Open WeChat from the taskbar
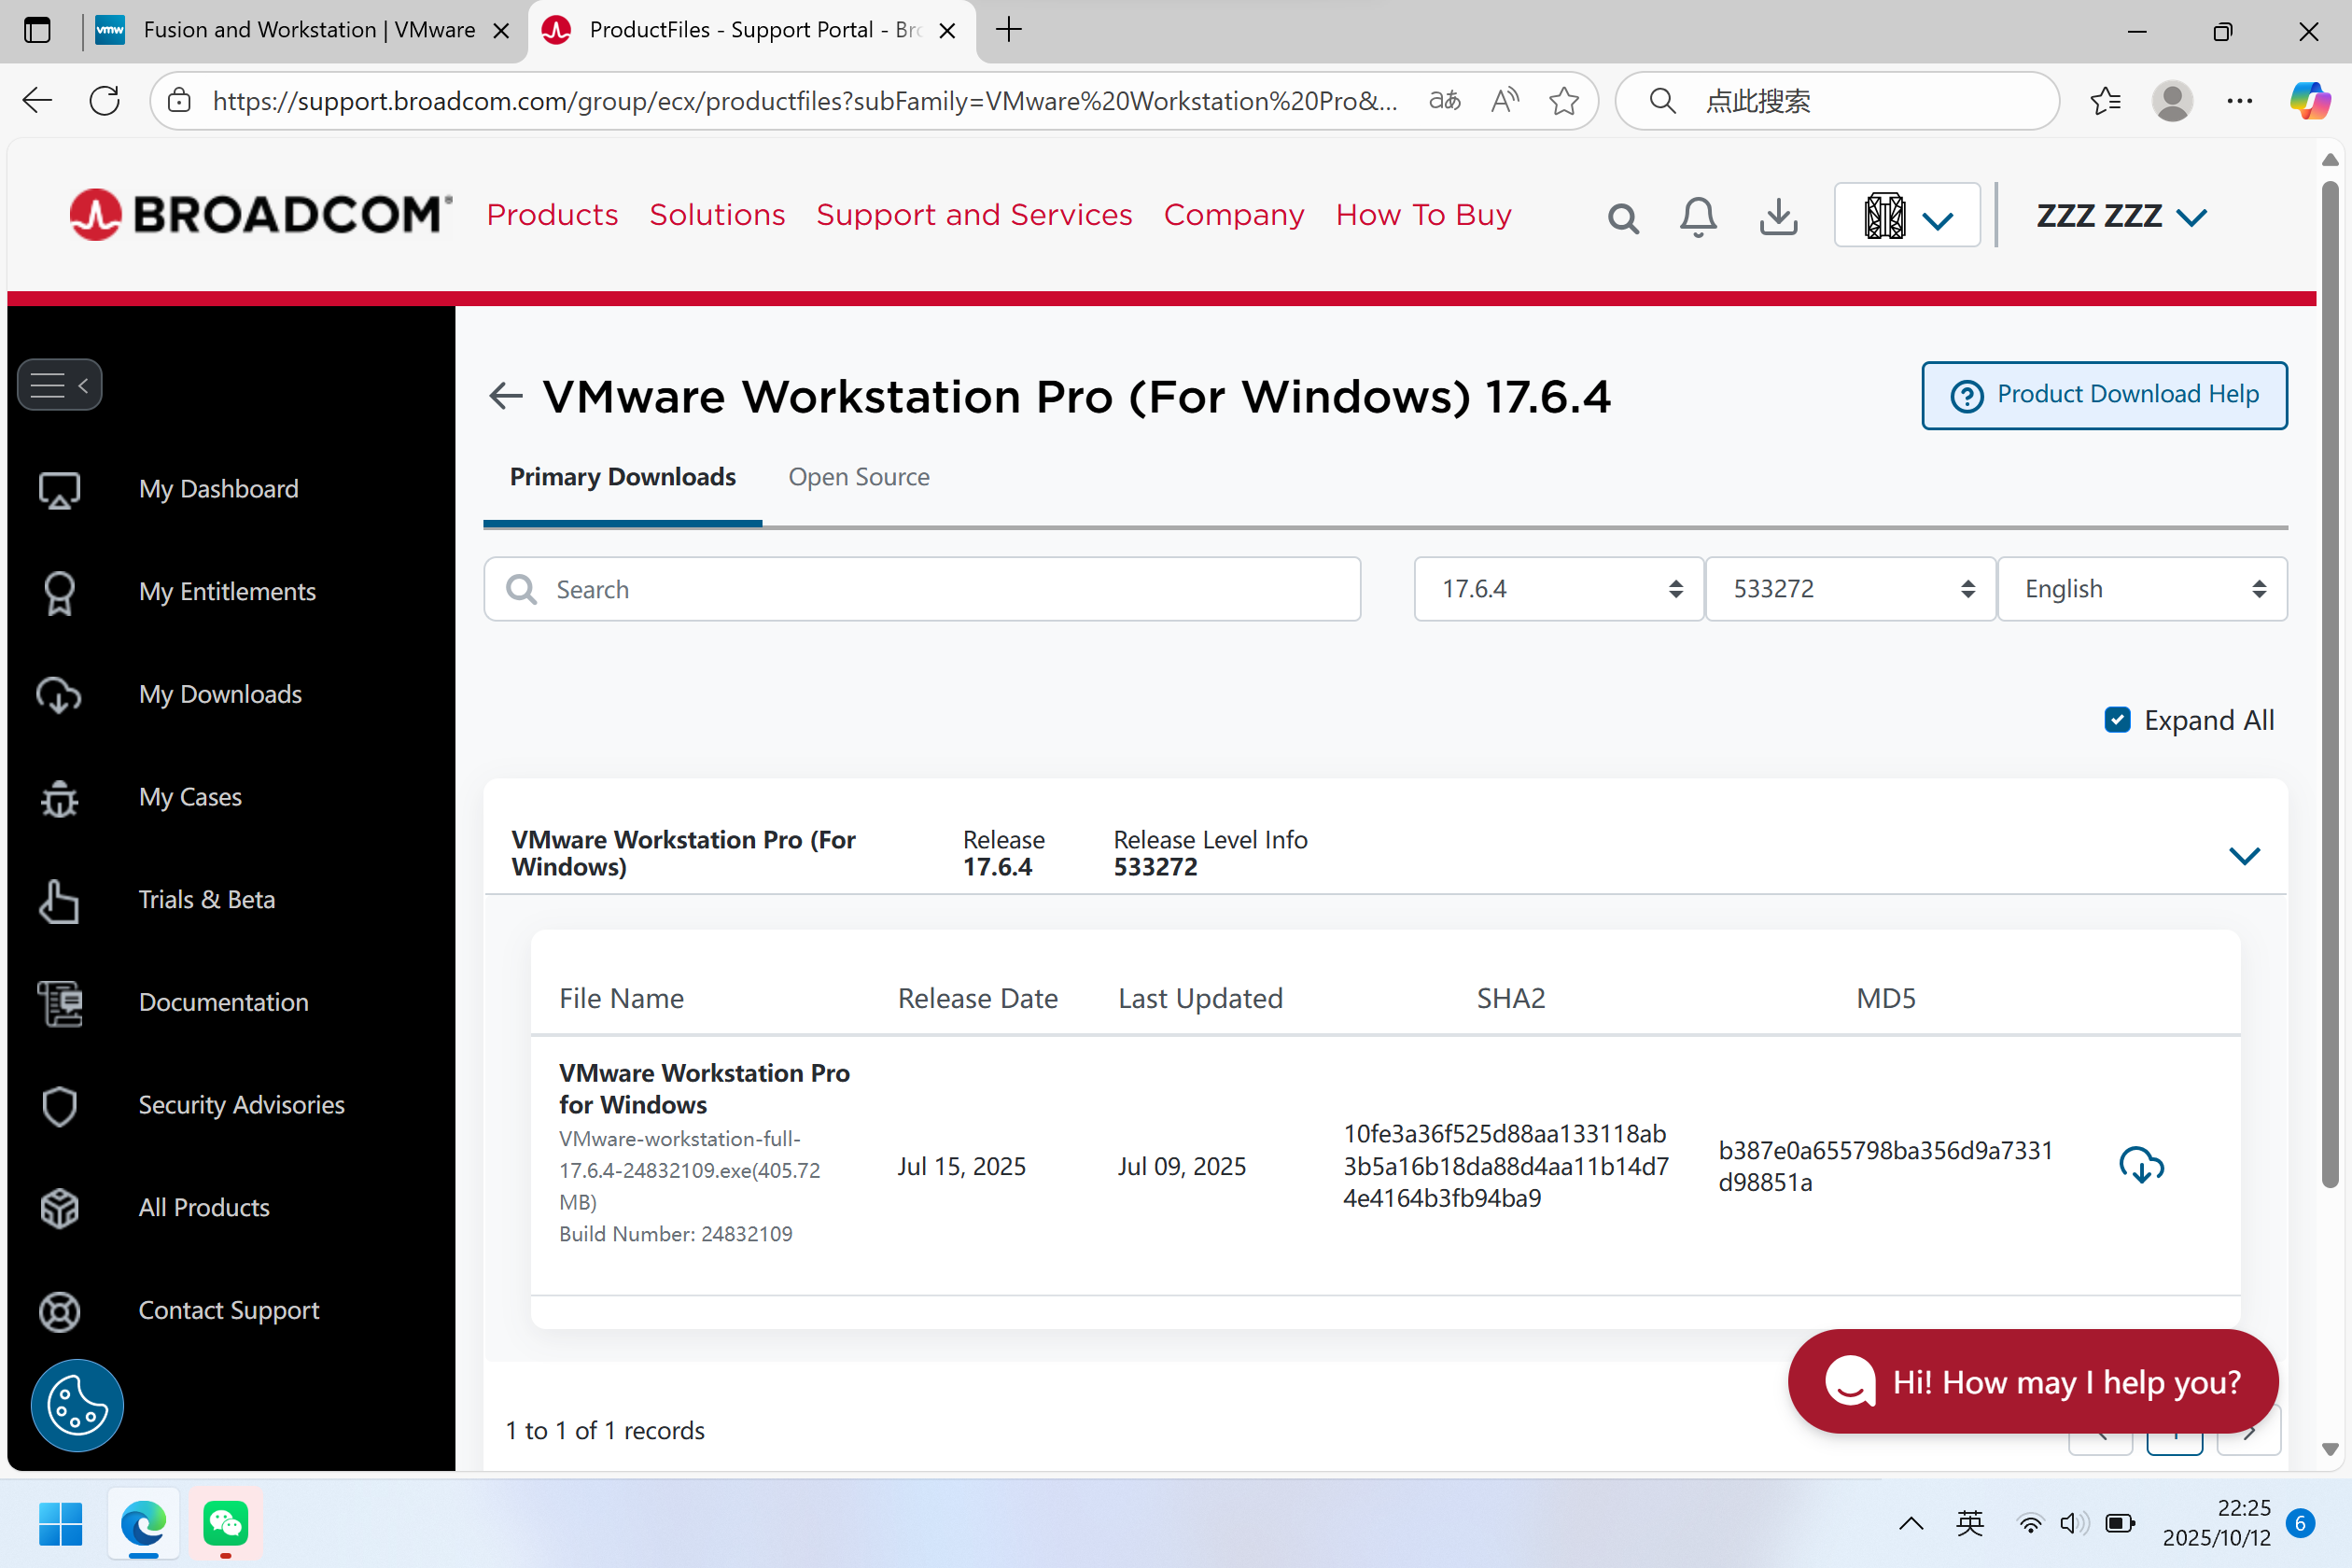Viewport: 2352px width, 1568px height. pyautogui.click(x=225, y=1523)
